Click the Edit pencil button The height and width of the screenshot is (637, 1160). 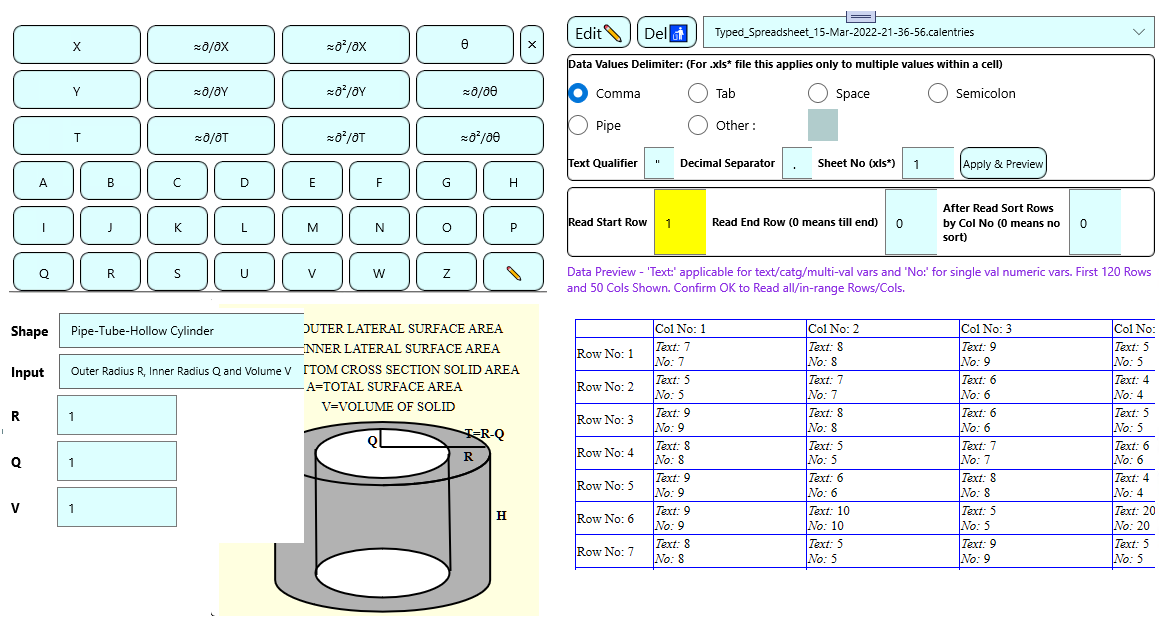(x=598, y=33)
